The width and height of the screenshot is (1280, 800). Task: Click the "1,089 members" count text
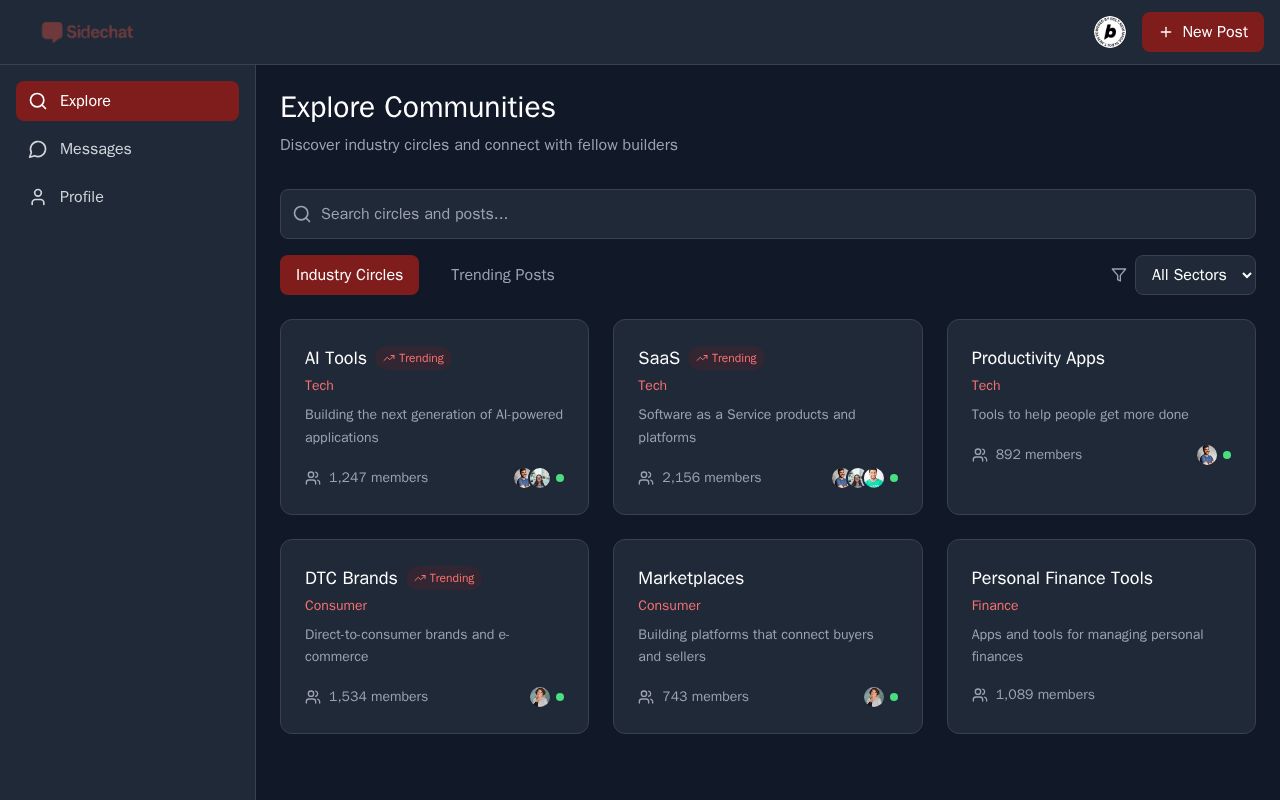[x=1045, y=695]
